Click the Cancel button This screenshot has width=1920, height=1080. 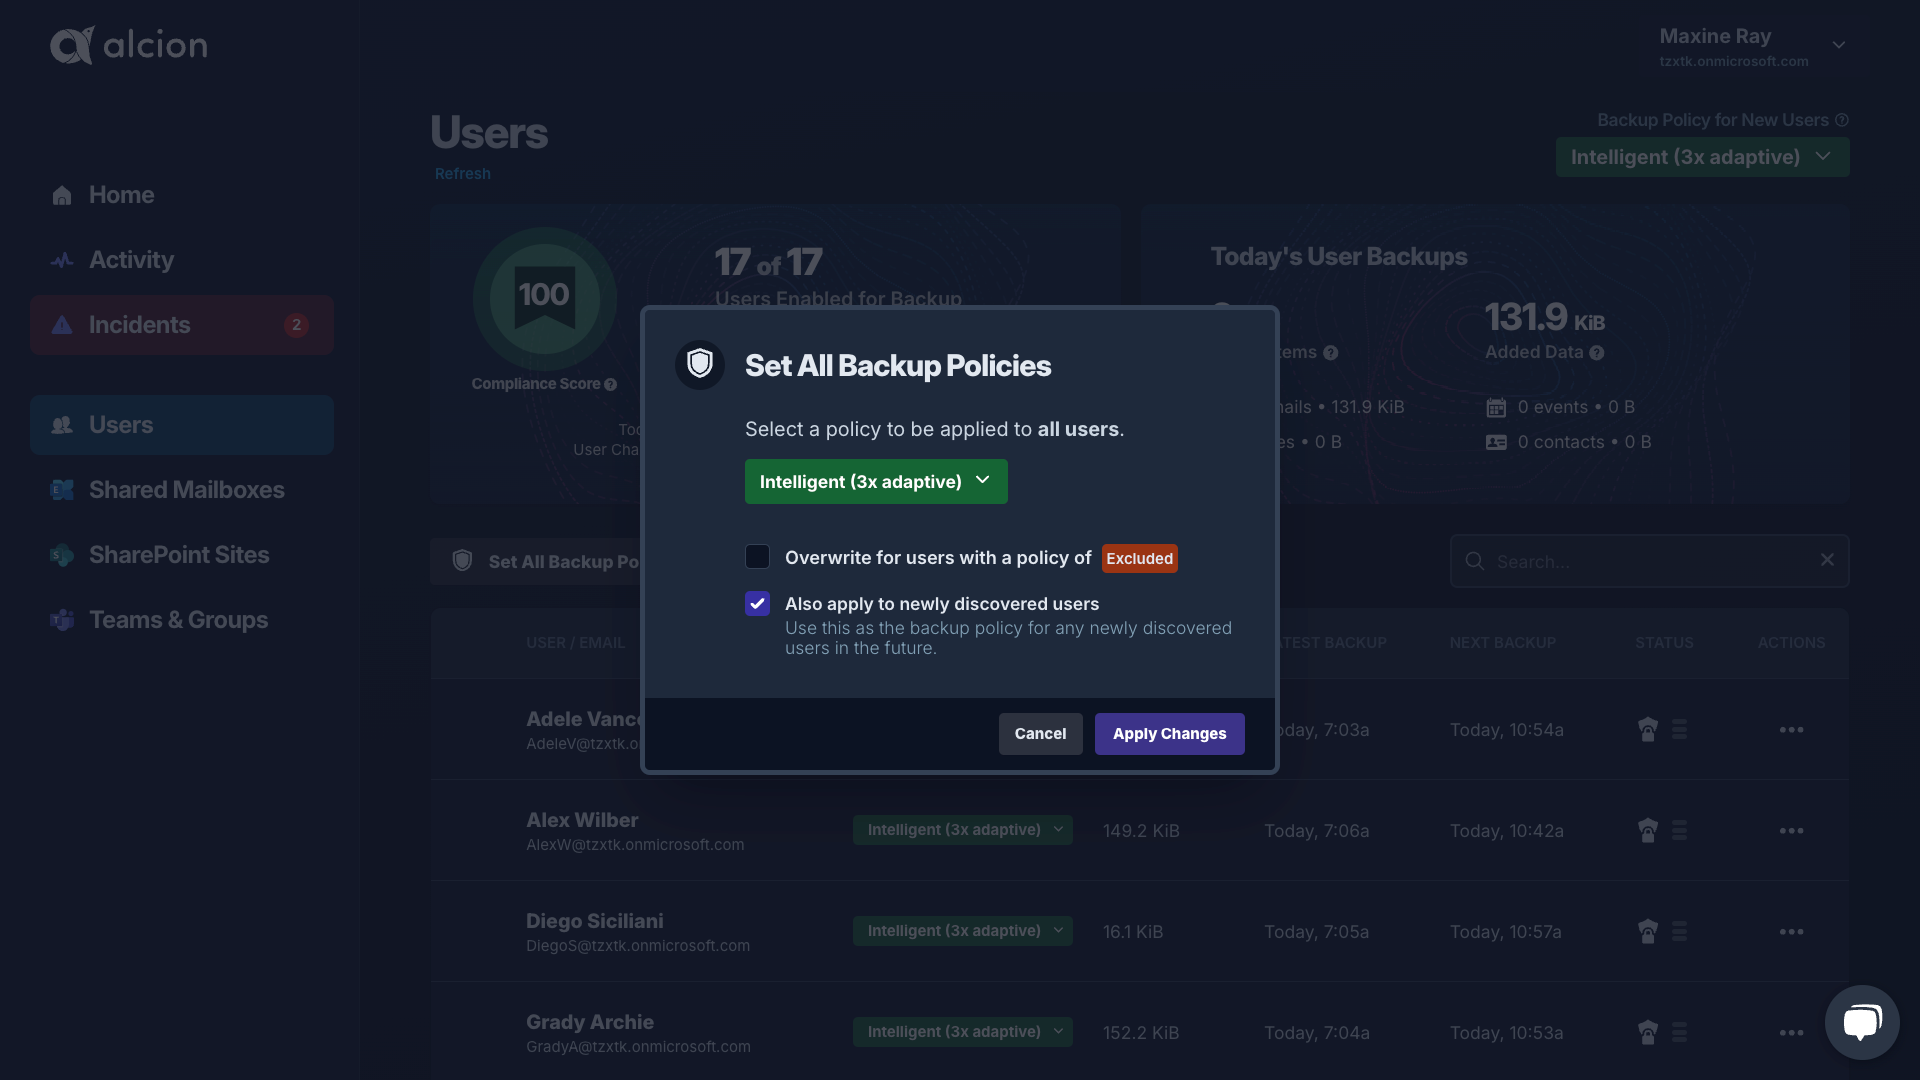pyautogui.click(x=1040, y=734)
